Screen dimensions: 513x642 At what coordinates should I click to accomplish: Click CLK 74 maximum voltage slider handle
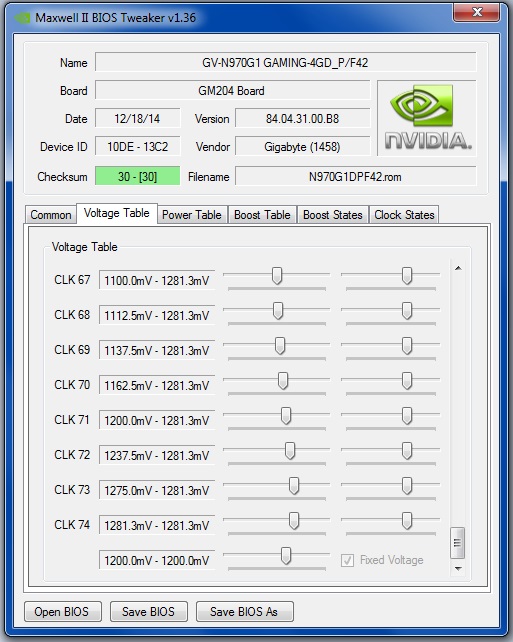(x=407, y=521)
